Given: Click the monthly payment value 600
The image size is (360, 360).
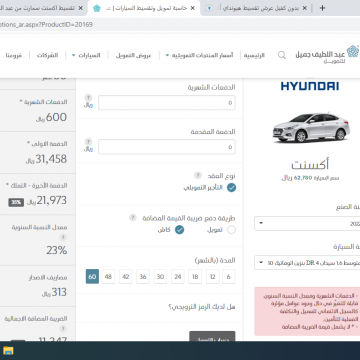Looking at the screenshot, I should 56,117.
